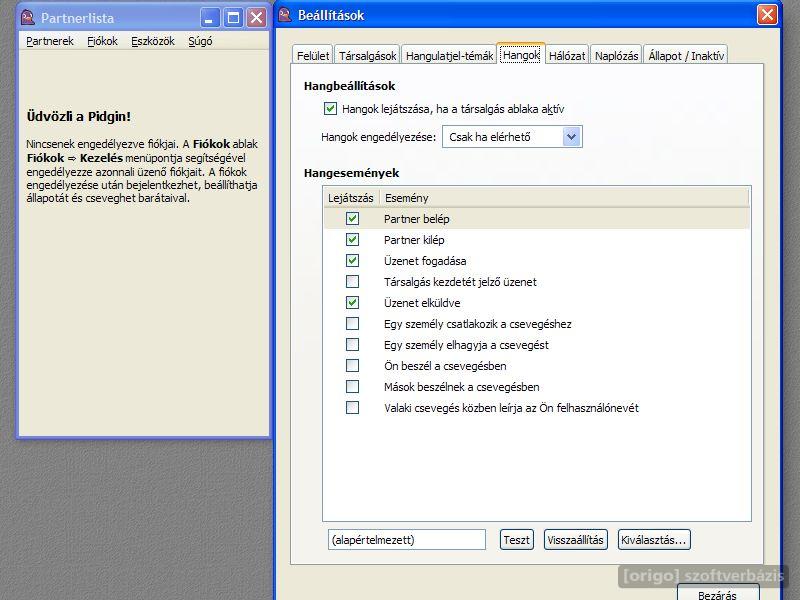Select the 'Partner kilép' event row text

tap(414, 240)
